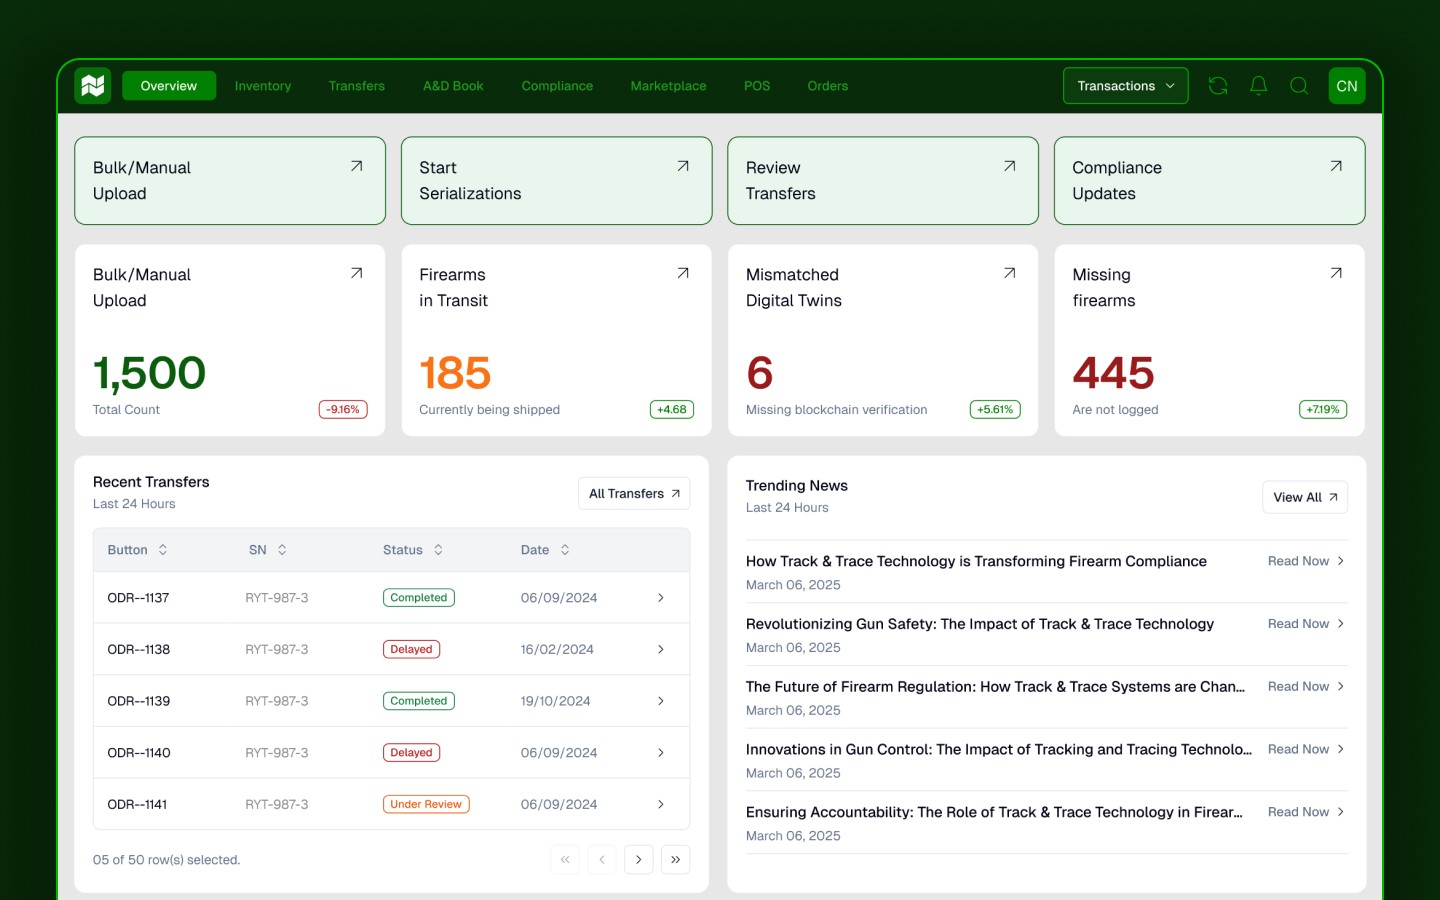Read Now: Revolutionizing Gun Safety article
The width and height of the screenshot is (1440, 900).
[x=1306, y=624]
